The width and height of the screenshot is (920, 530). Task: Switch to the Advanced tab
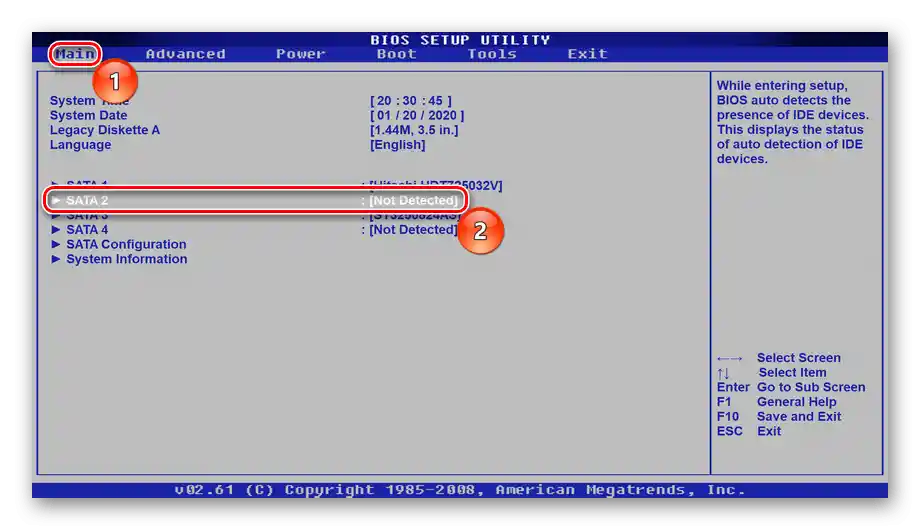pos(185,54)
